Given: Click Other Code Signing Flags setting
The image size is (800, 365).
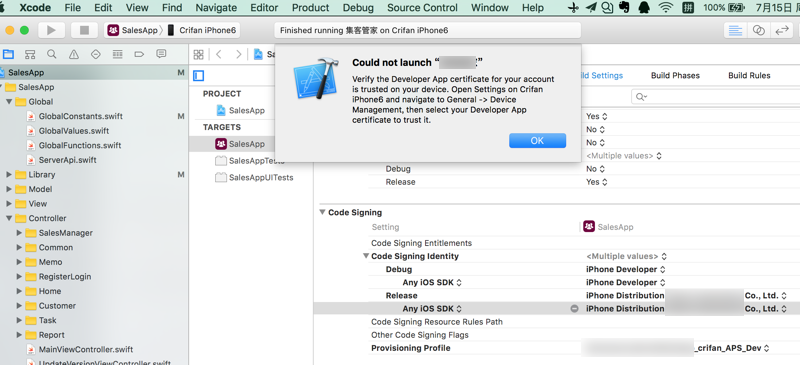Looking at the screenshot, I should click(x=419, y=335).
